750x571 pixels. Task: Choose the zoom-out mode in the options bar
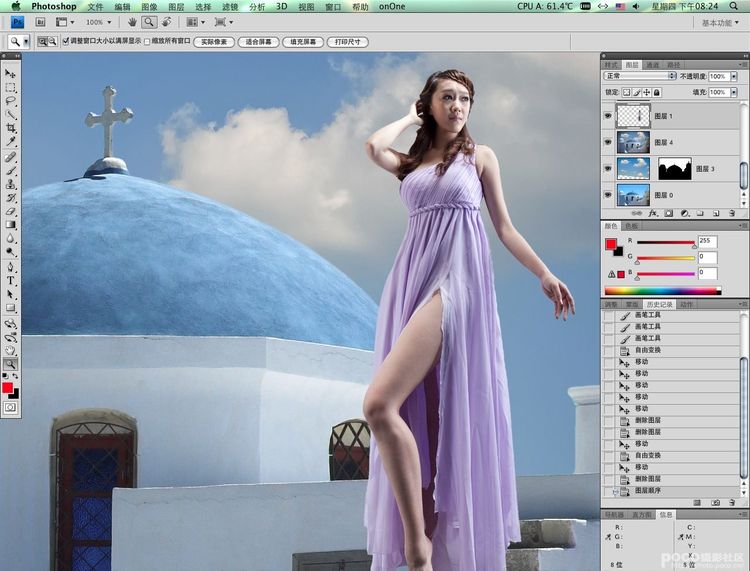click(x=53, y=42)
